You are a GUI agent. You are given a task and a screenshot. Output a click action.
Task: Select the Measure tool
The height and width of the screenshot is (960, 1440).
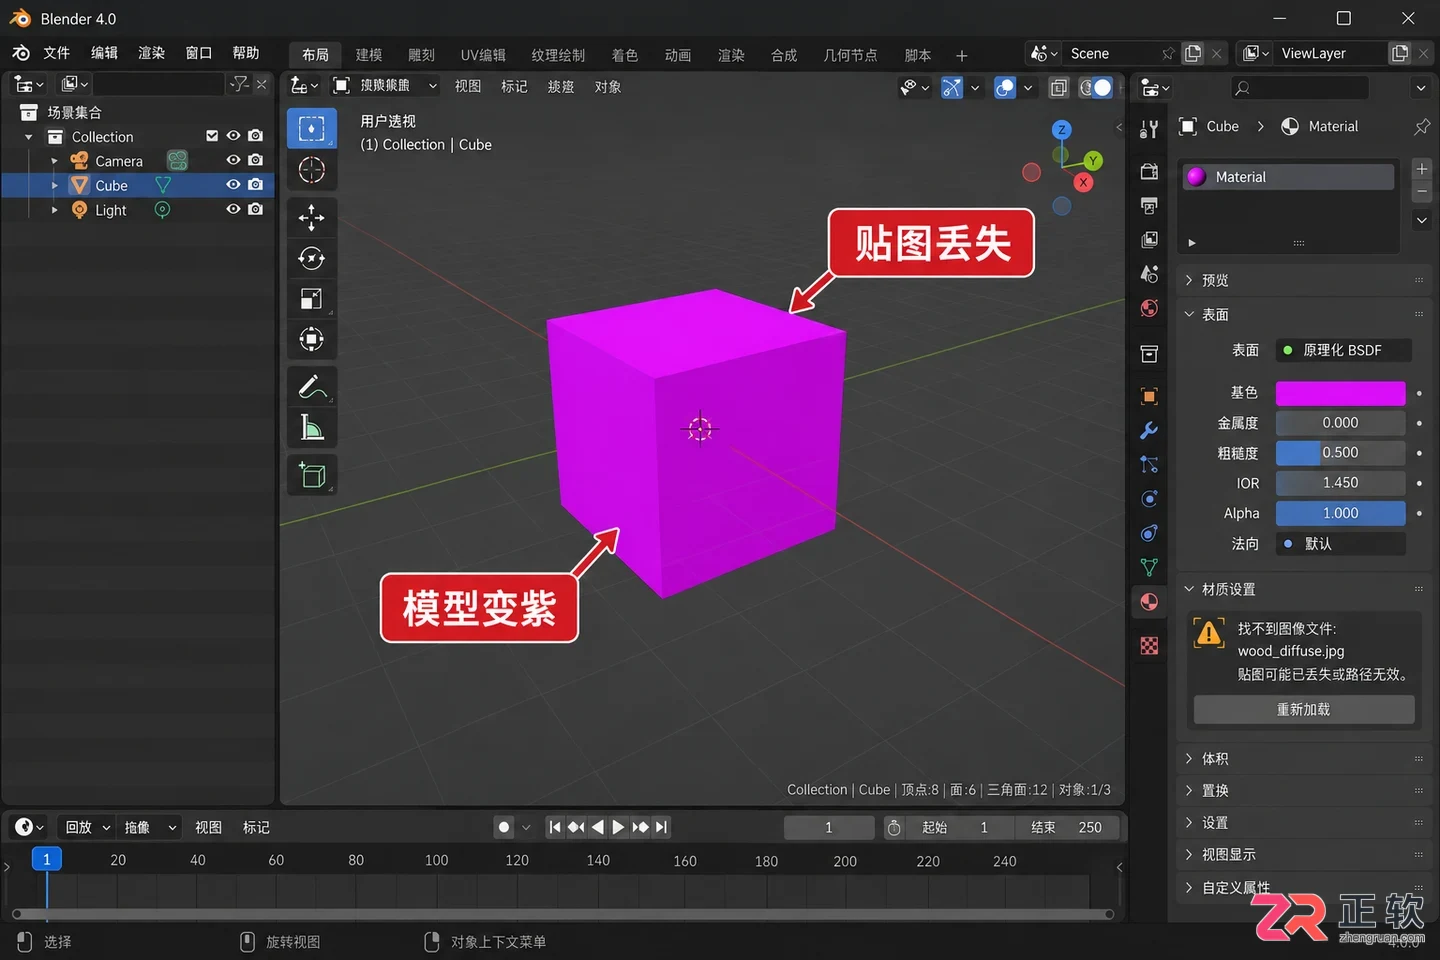(312, 428)
